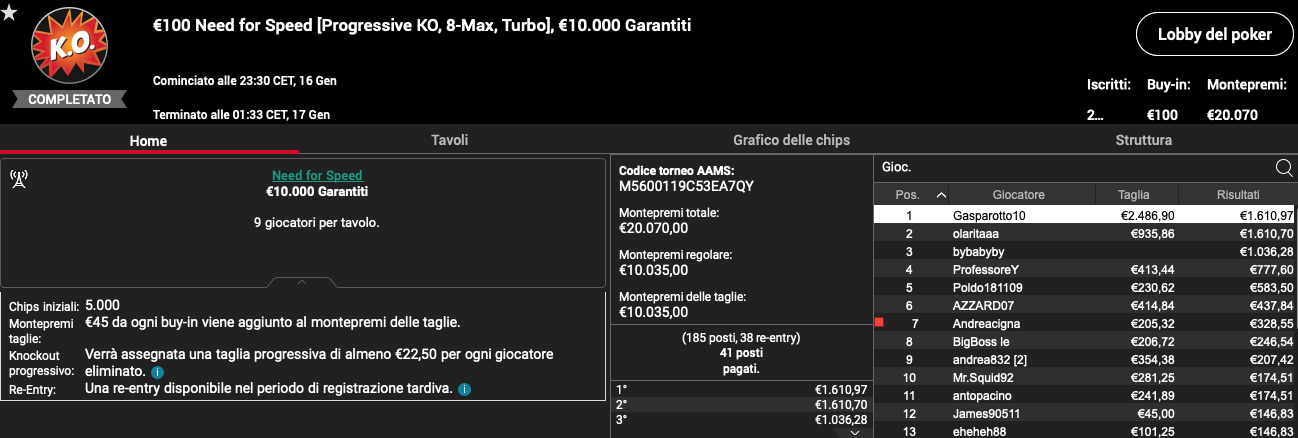Click info icon next to Re-Entry description

point(464,389)
